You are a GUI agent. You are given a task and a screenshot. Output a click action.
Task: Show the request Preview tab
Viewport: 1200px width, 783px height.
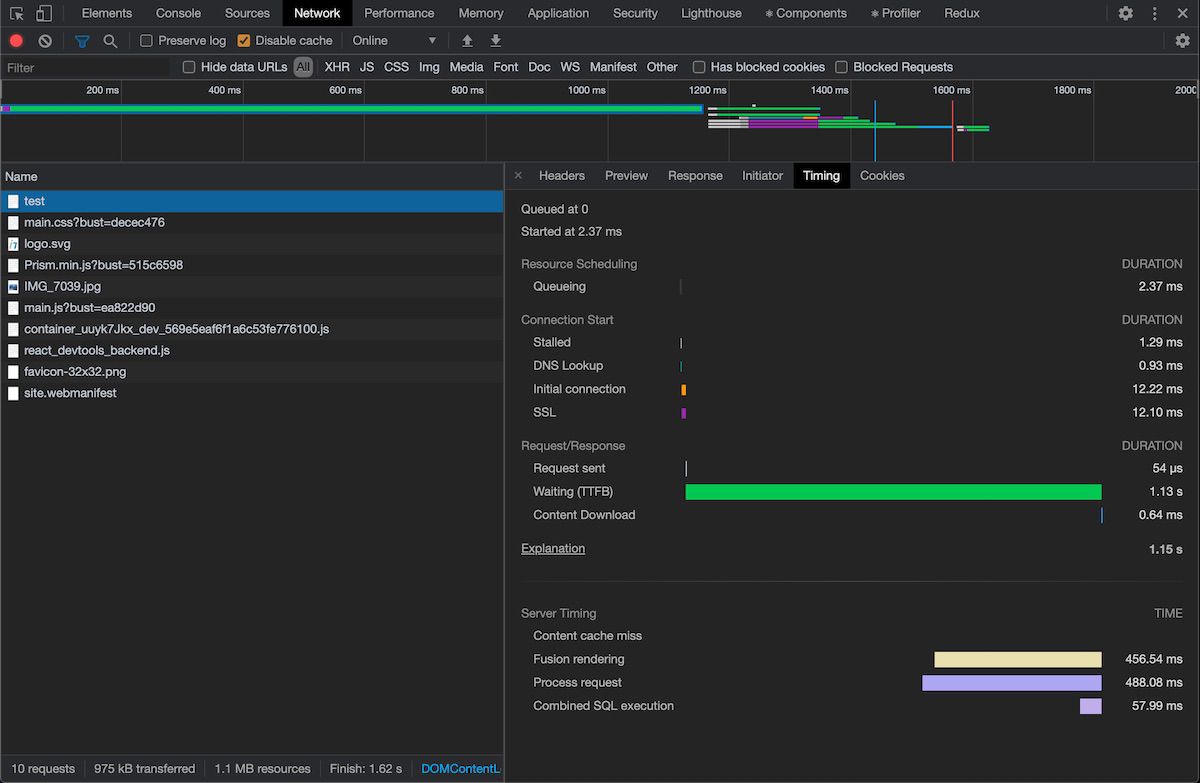[626, 175]
